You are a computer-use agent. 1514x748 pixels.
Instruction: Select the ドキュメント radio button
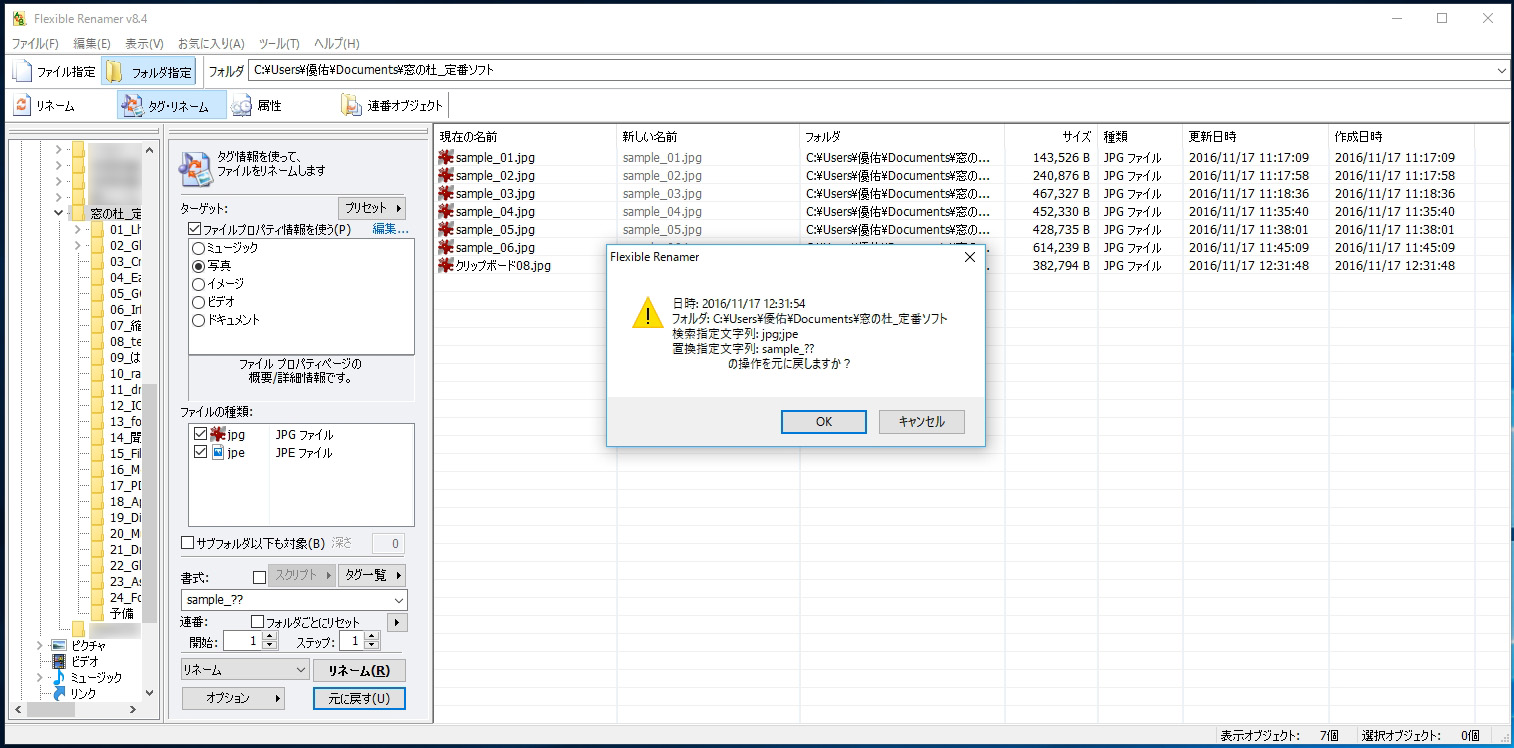click(x=198, y=320)
